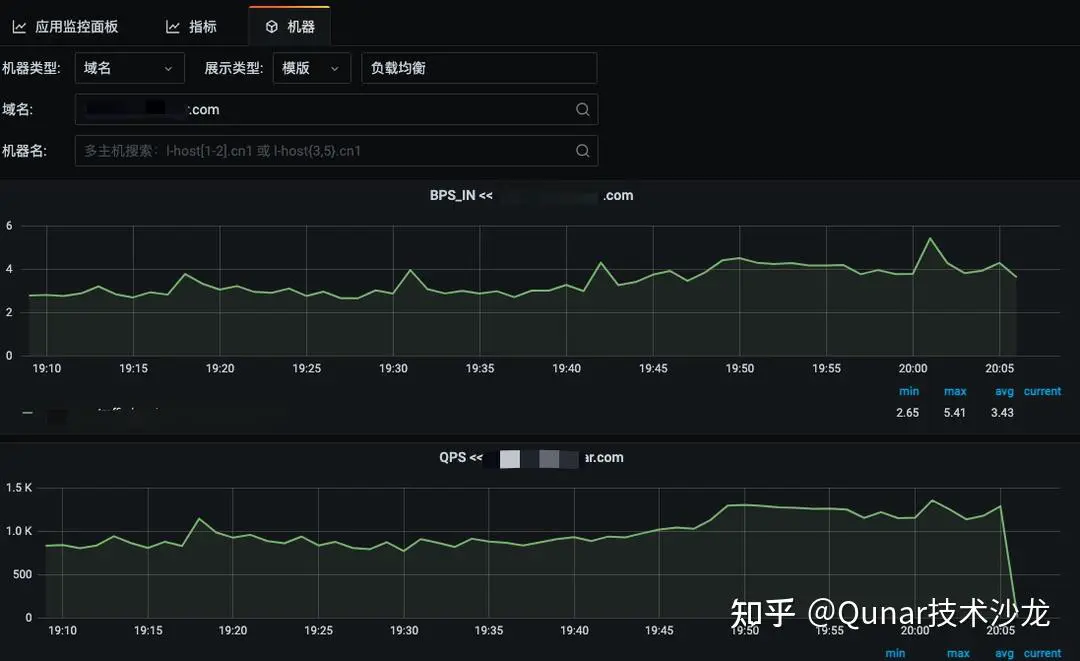Click the line chart icon beside 应用监控面板

pos(19,27)
